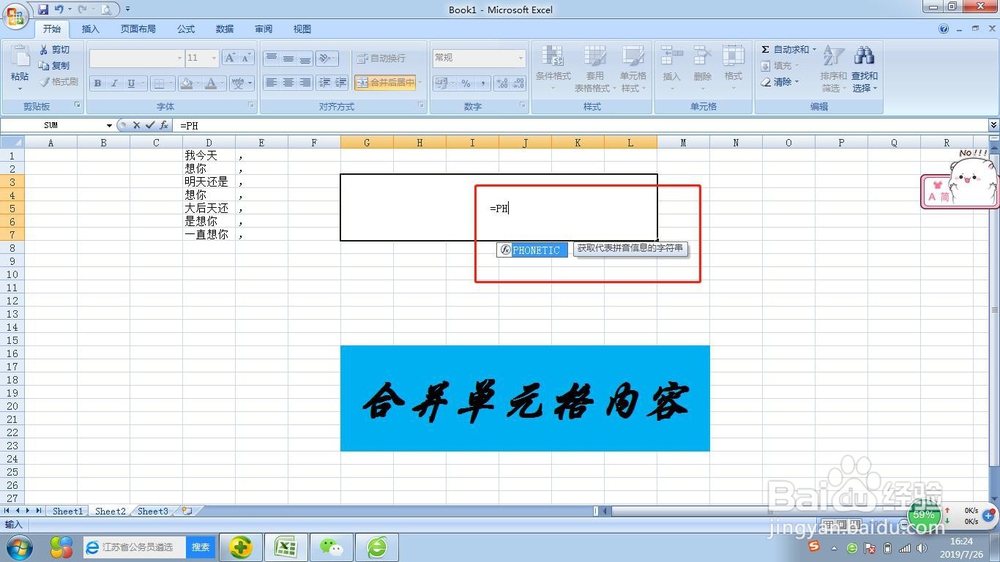Image resolution: width=1000 pixels, height=562 pixels.
Task: Click column G header
Action: 367,142
